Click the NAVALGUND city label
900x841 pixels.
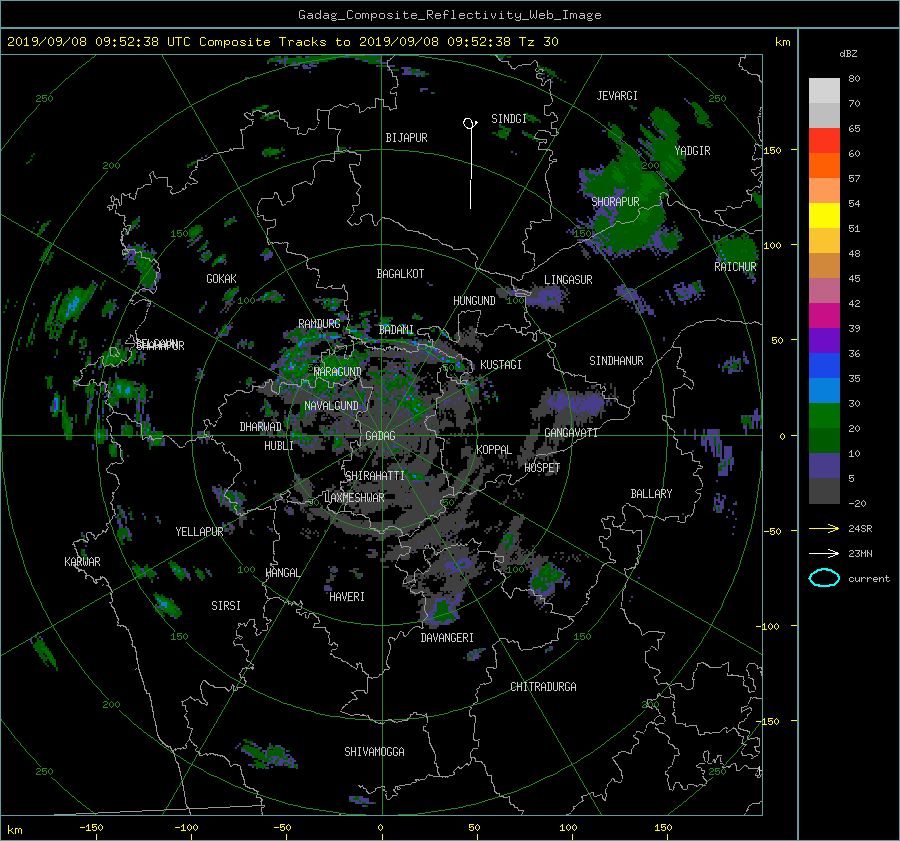pyautogui.click(x=331, y=406)
